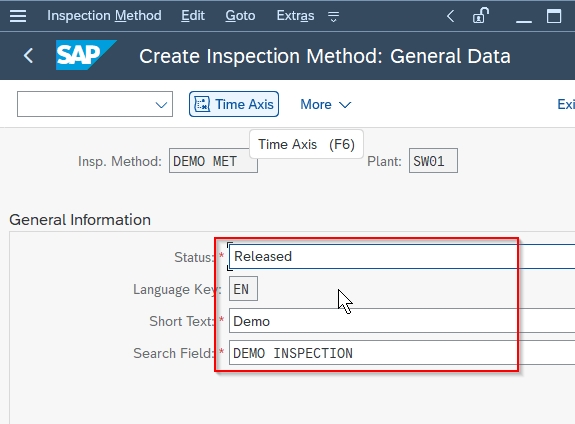
Task: Open the command field dropdown arrow
Action: (161, 105)
